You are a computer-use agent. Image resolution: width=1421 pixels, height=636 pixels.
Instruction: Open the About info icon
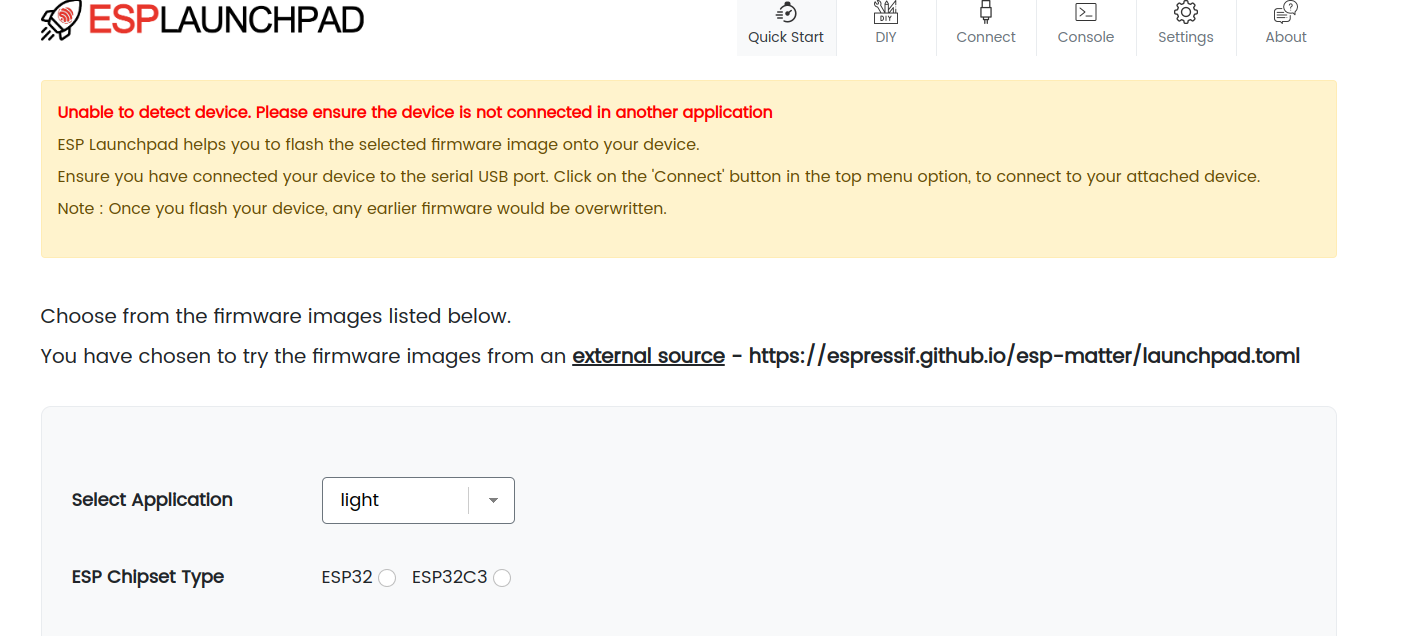[x=1285, y=12]
